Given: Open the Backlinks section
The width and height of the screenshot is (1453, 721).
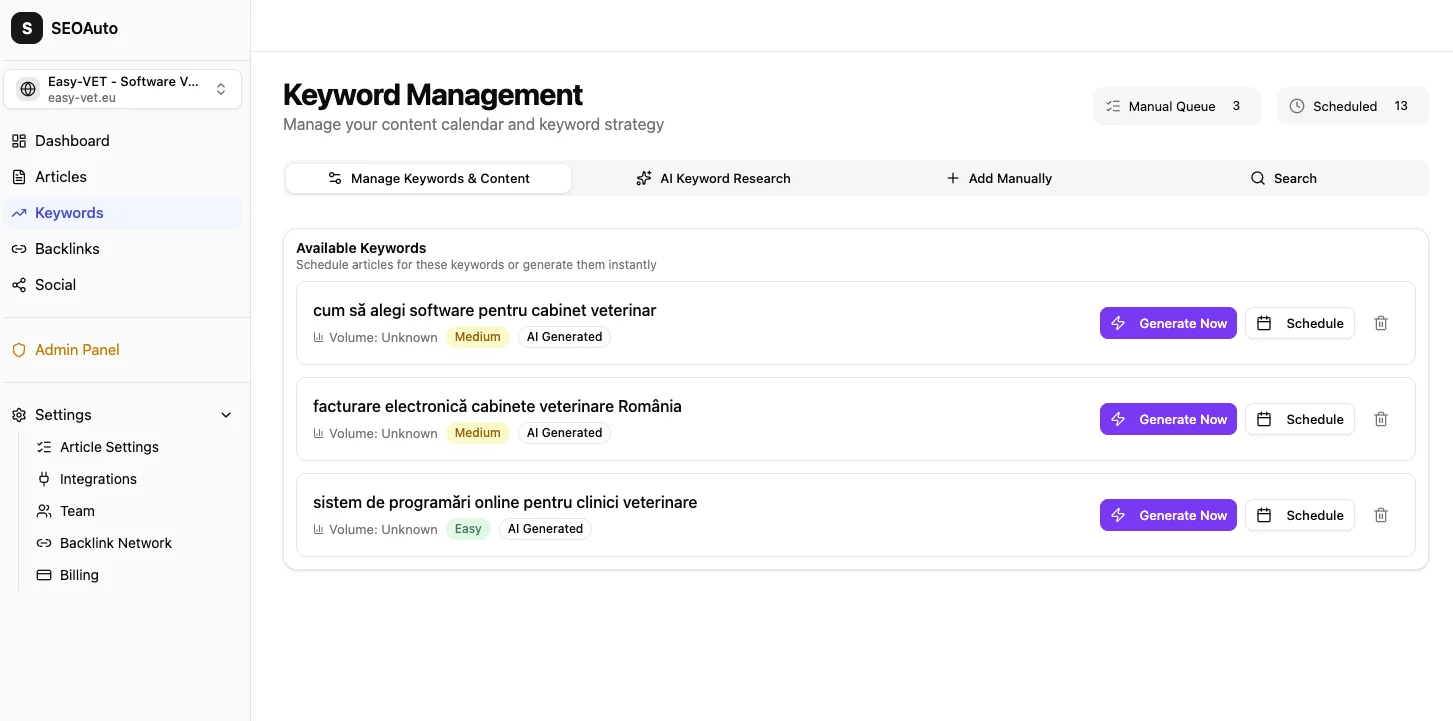Looking at the screenshot, I should pos(67,248).
